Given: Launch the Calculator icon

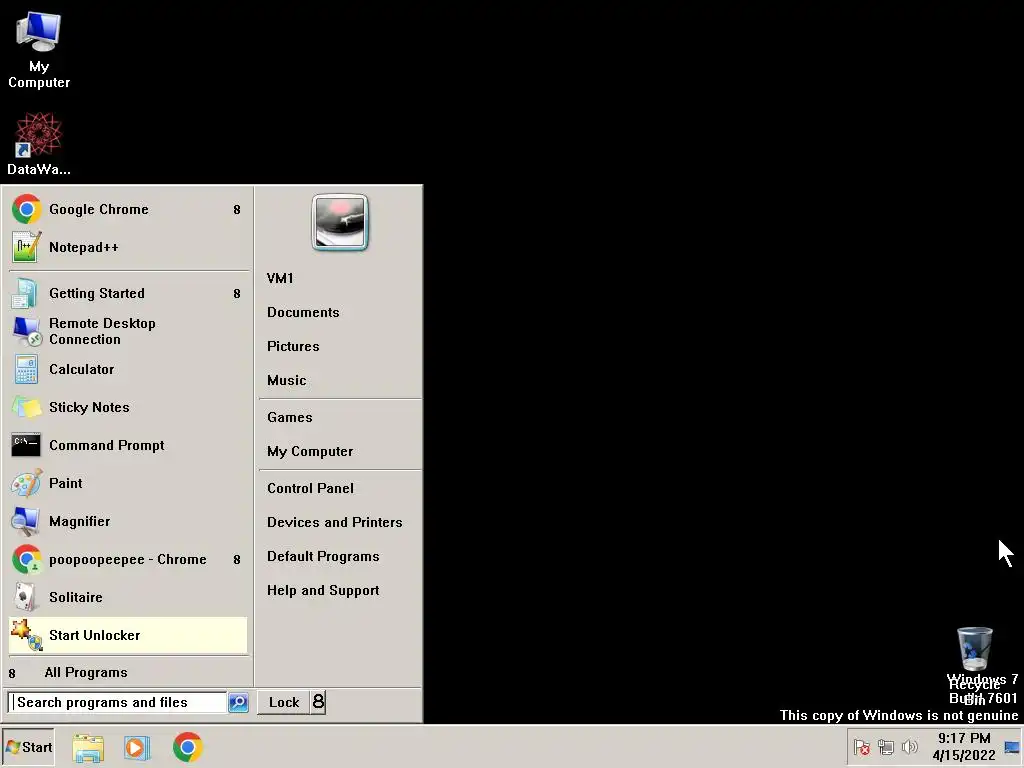Looking at the screenshot, I should (25, 370).
